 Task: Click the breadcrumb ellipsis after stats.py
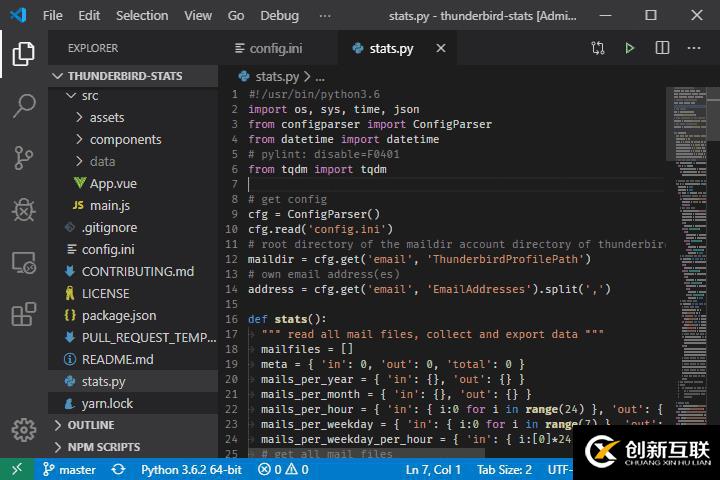coord(320,78)
